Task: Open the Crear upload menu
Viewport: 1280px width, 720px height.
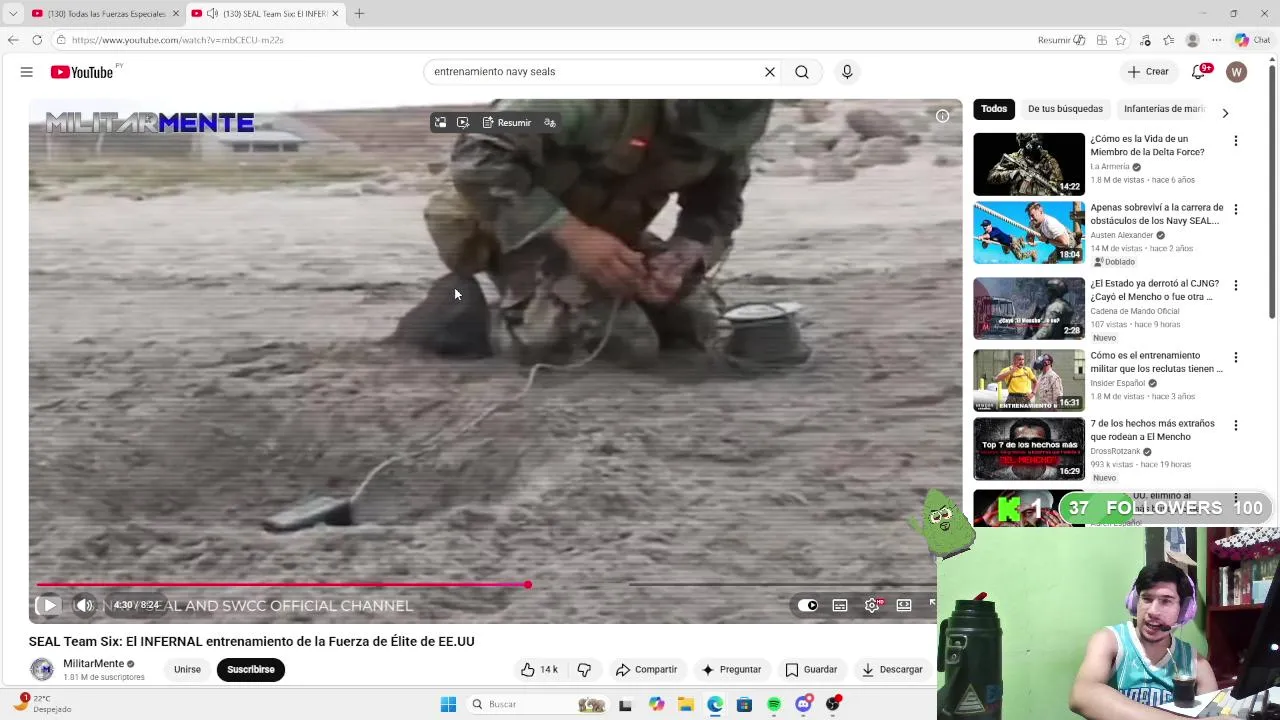Action: [x=1148, y=72]
